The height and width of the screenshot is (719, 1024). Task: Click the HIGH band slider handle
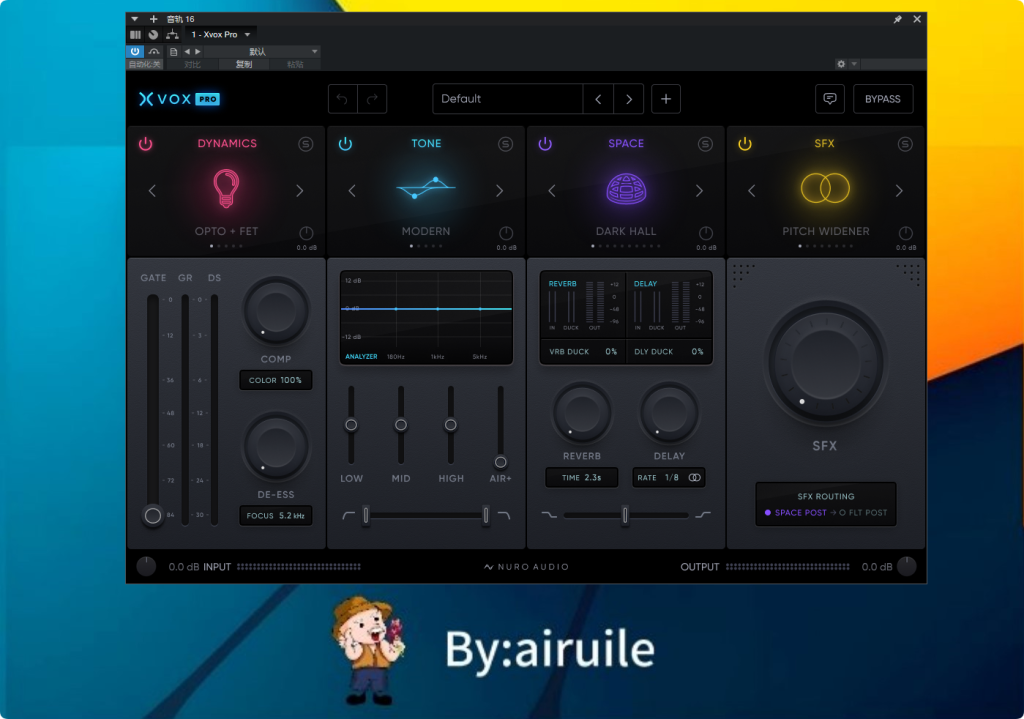click(x=451, y=425)
